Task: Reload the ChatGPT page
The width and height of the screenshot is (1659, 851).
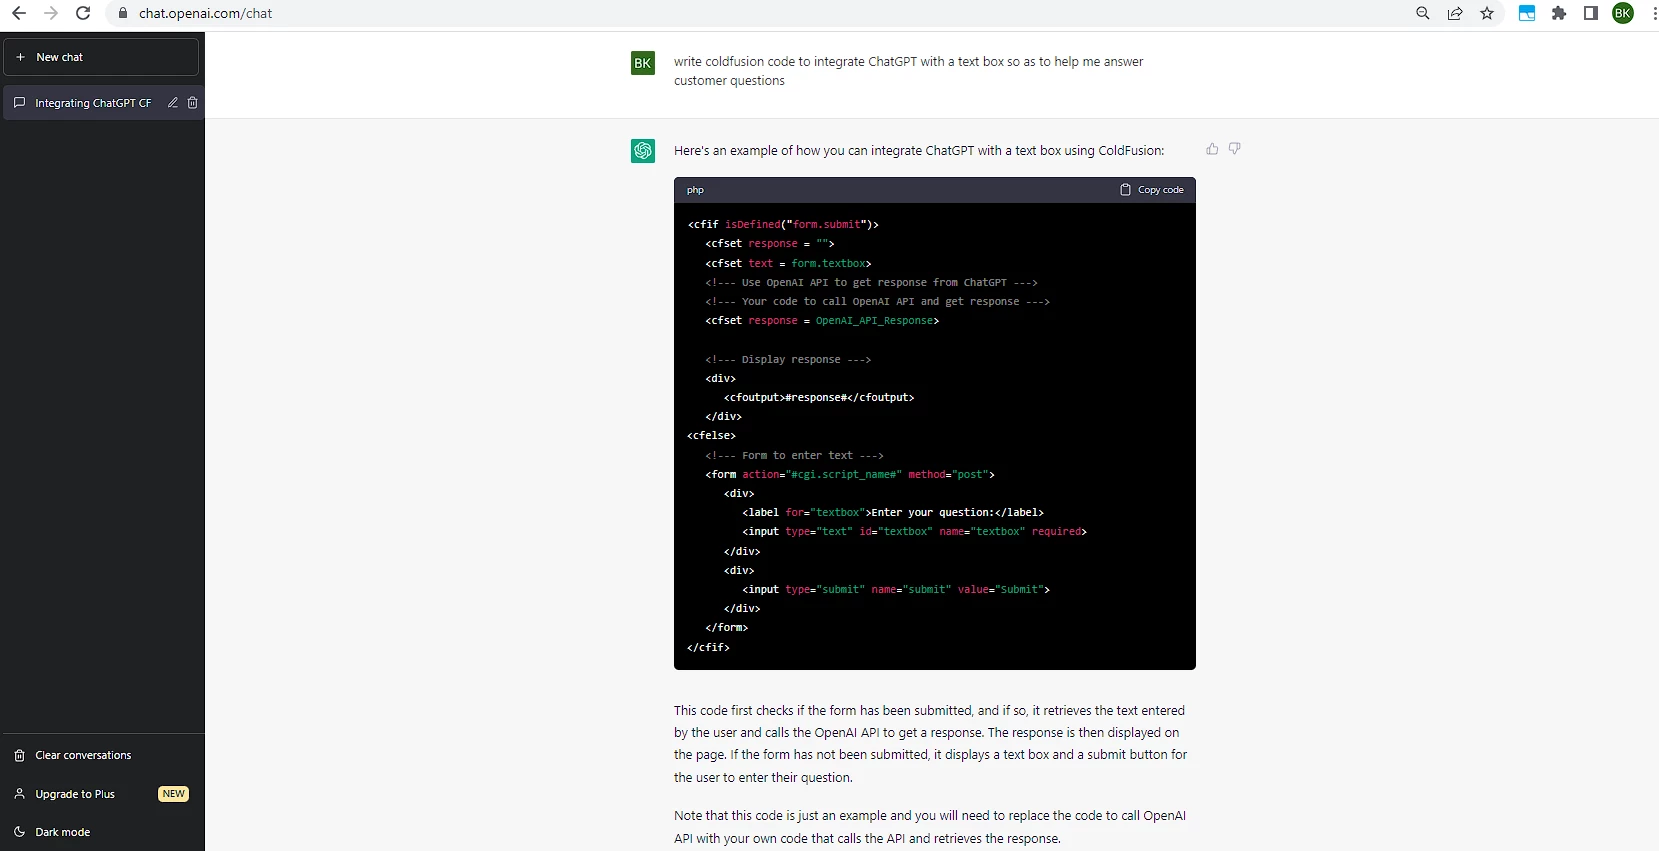Action: 83,13
